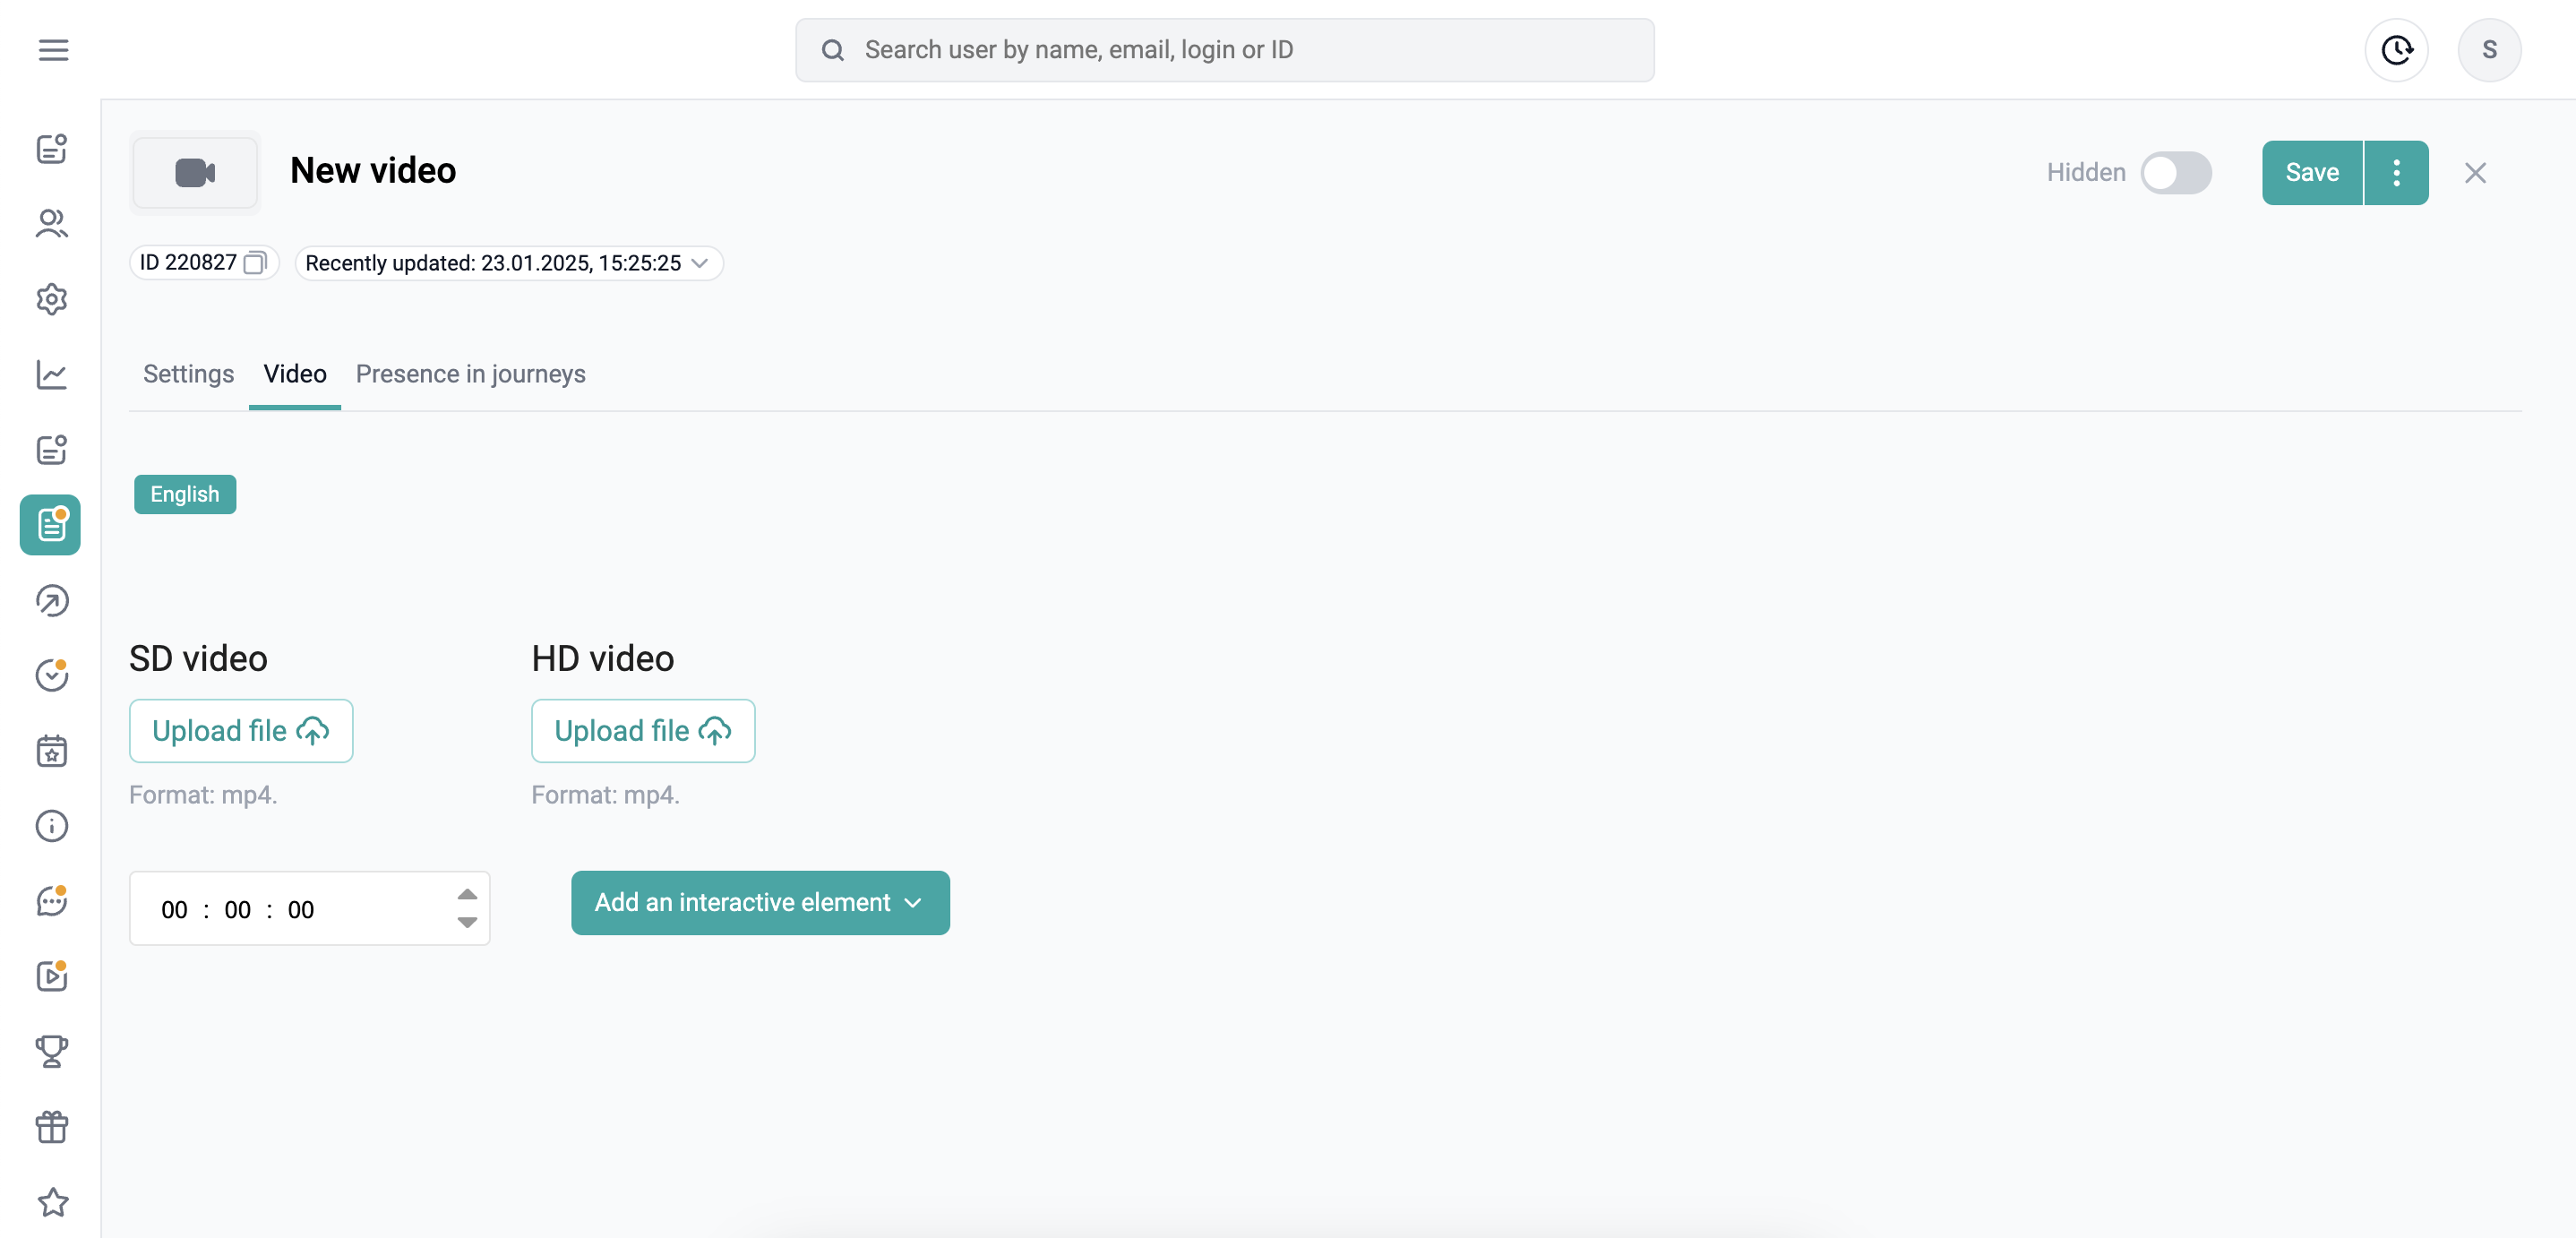Screen dimensions: 2576x1238
Task: Open the video play sidebar section
Action: pyautogui.click(x=52, y=976)
